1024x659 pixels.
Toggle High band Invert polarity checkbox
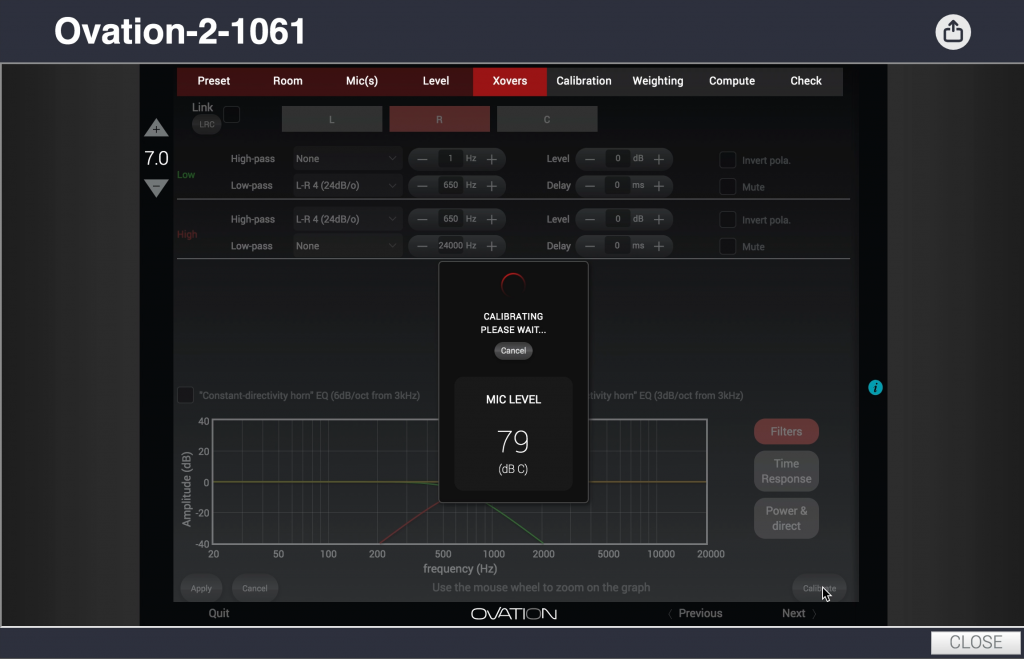pyautogui.click(x=728, y=219)
